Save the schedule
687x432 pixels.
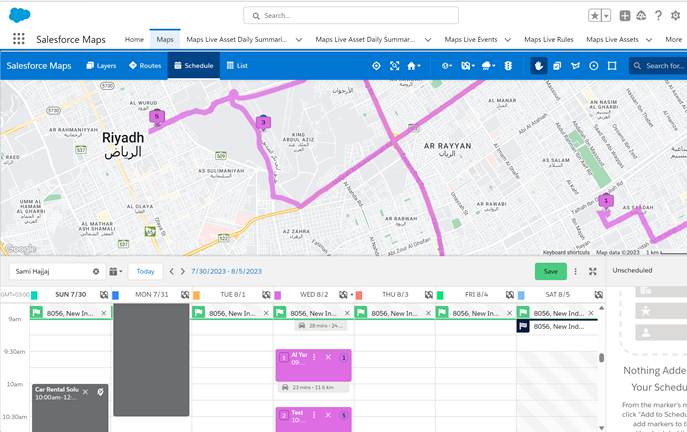pos(551,272)
